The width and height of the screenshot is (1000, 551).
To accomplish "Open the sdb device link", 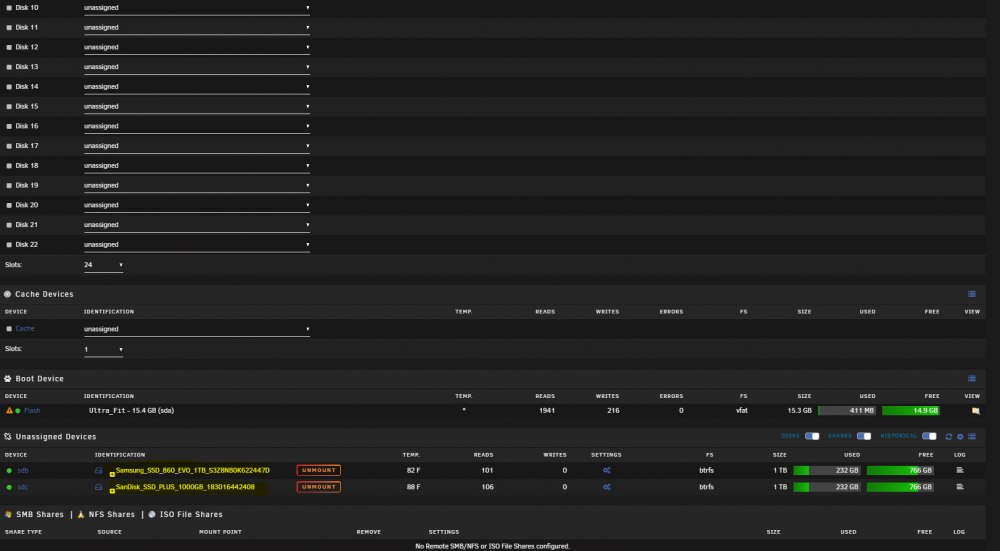I will click(22, 471).
